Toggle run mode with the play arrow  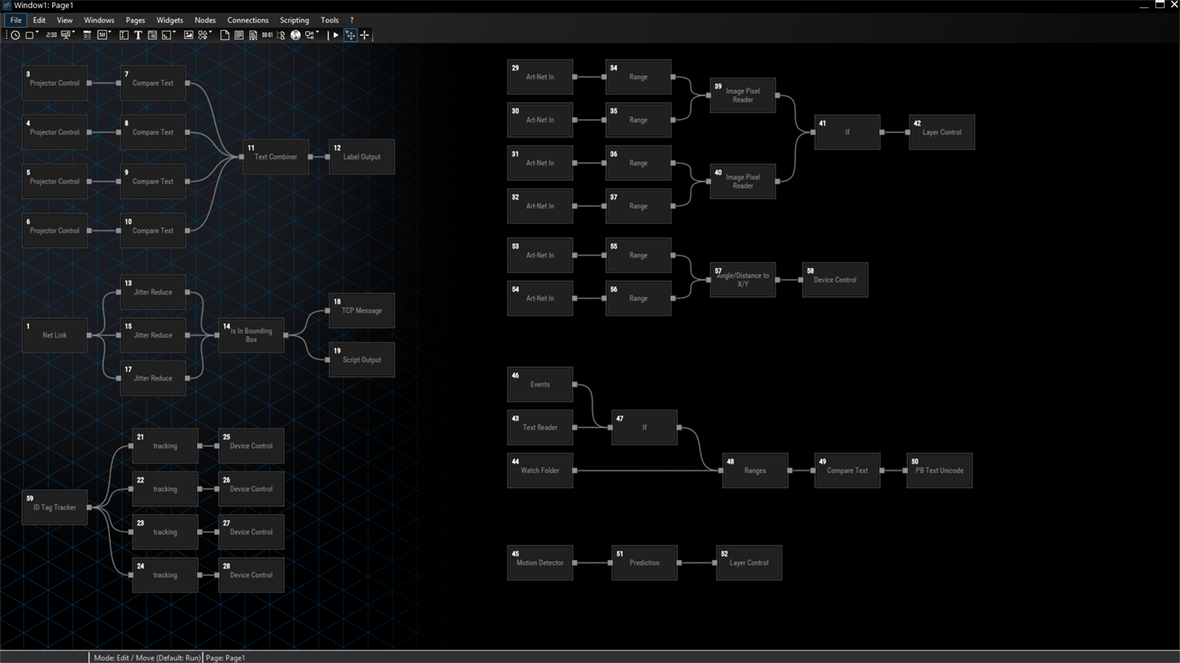click(x=336, y=35)
